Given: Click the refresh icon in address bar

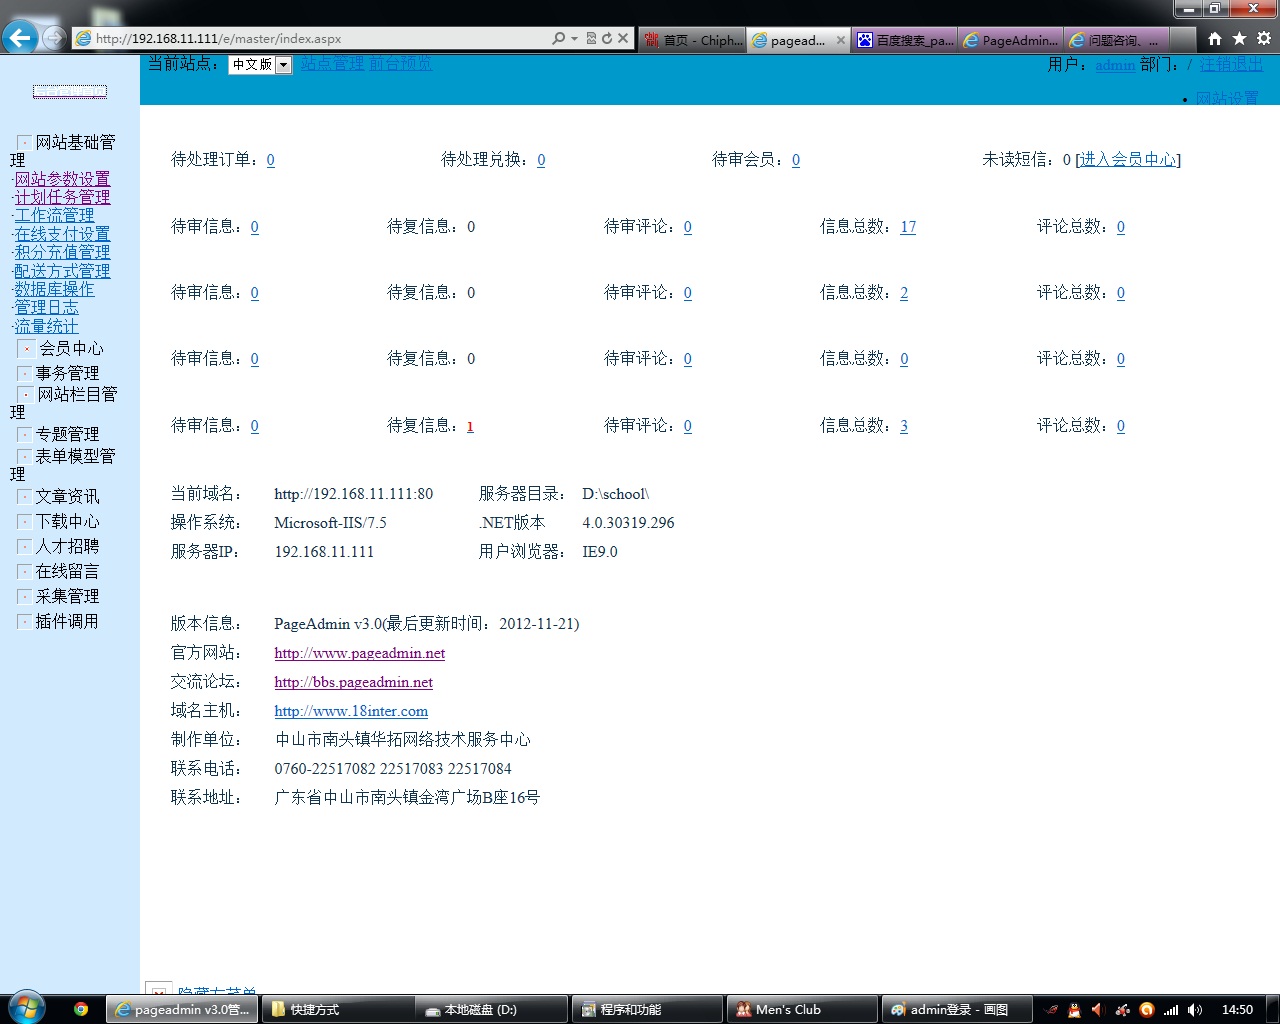Looking at the screenshot, I should pos(606,38).
